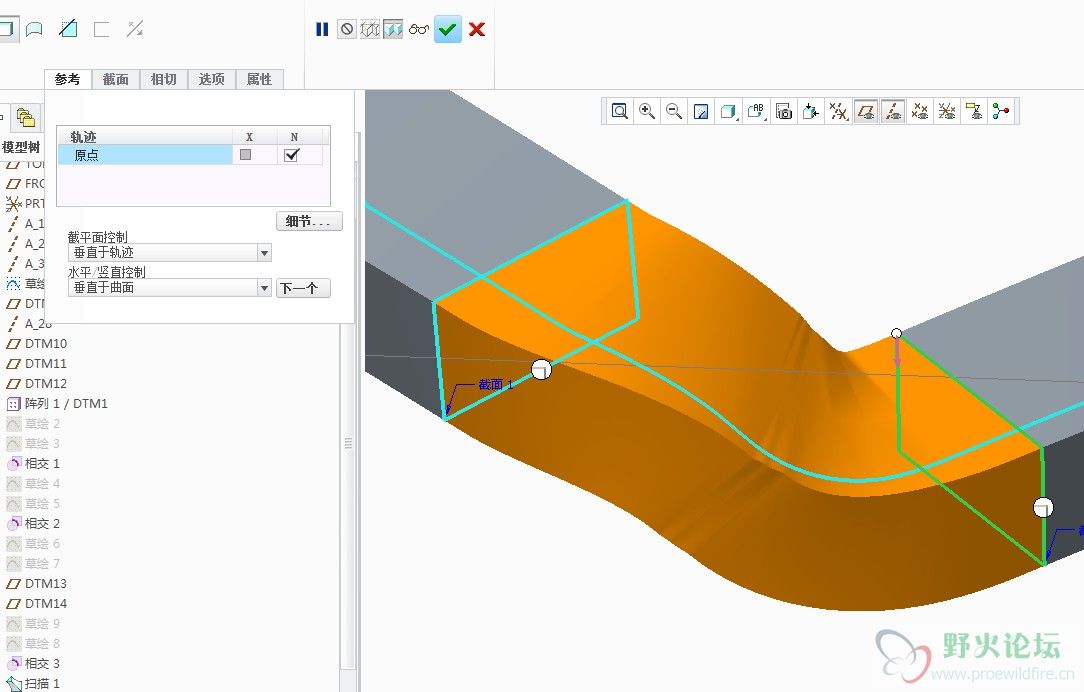Click the refit zoom window icon
Image resolution: width=1084 pixels, height=692 pixels.
click(x=620, y=111)
